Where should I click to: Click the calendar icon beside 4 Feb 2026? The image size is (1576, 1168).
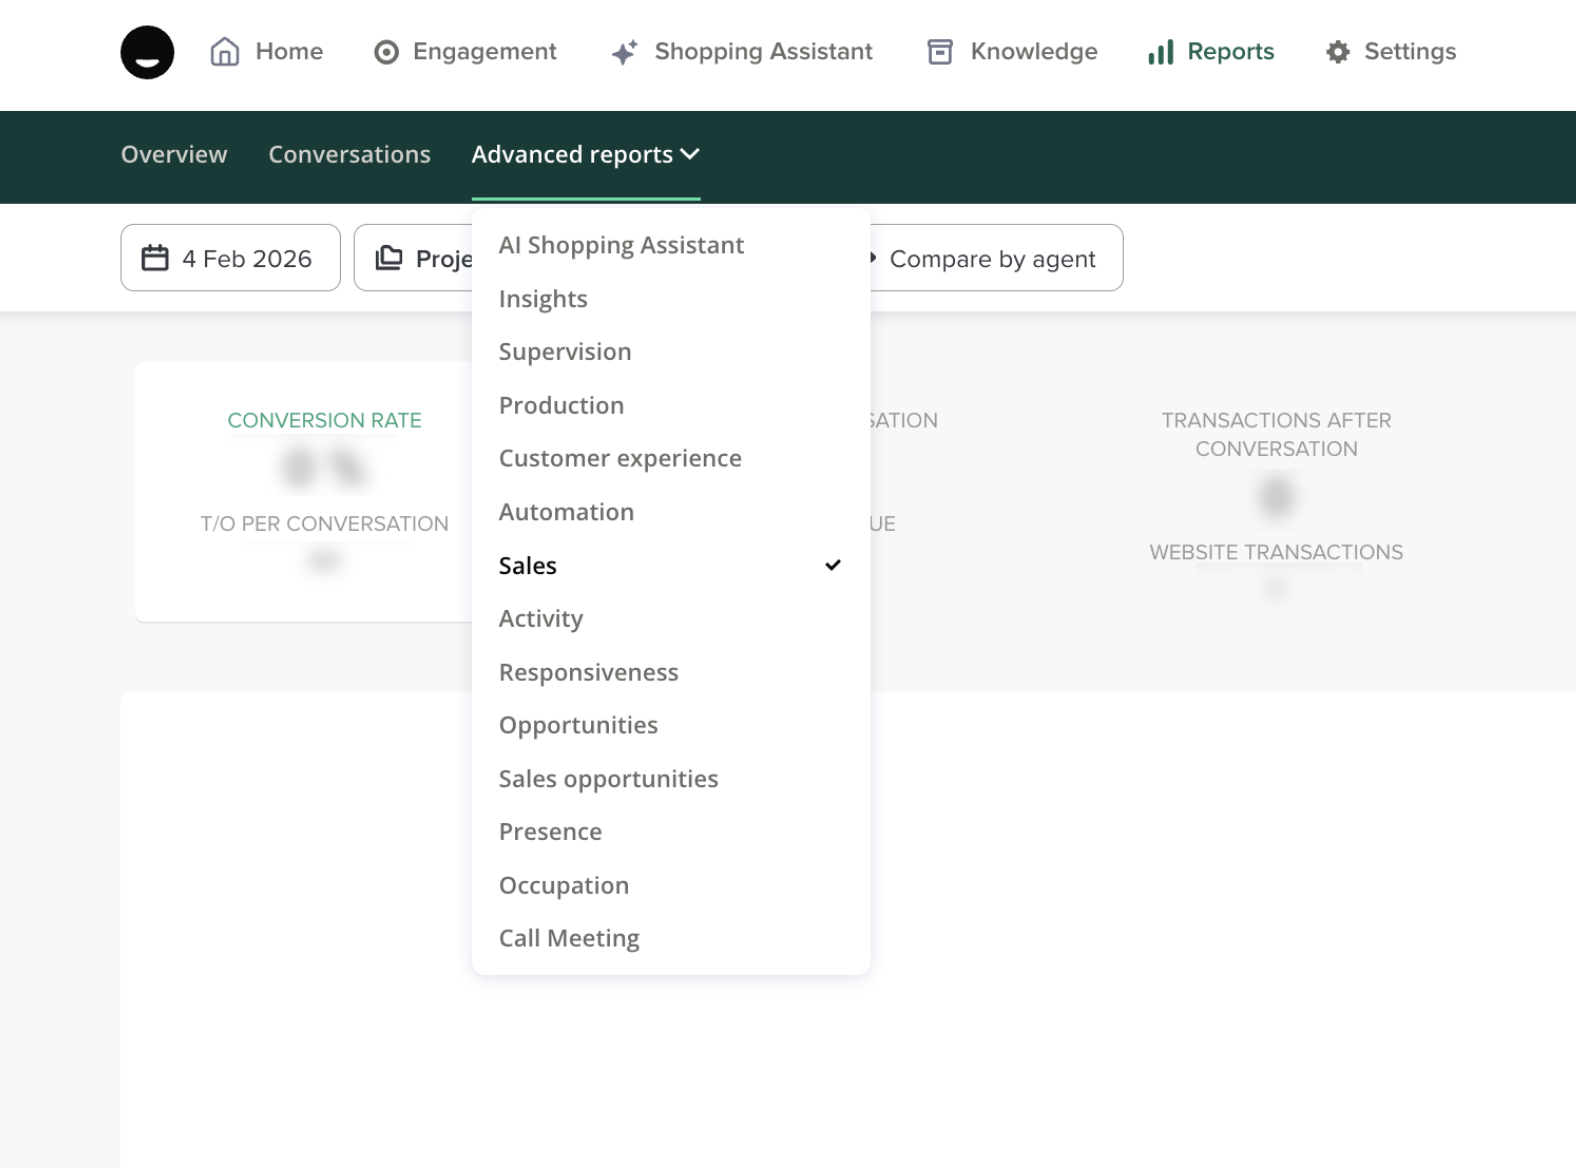tap(155, 258)
